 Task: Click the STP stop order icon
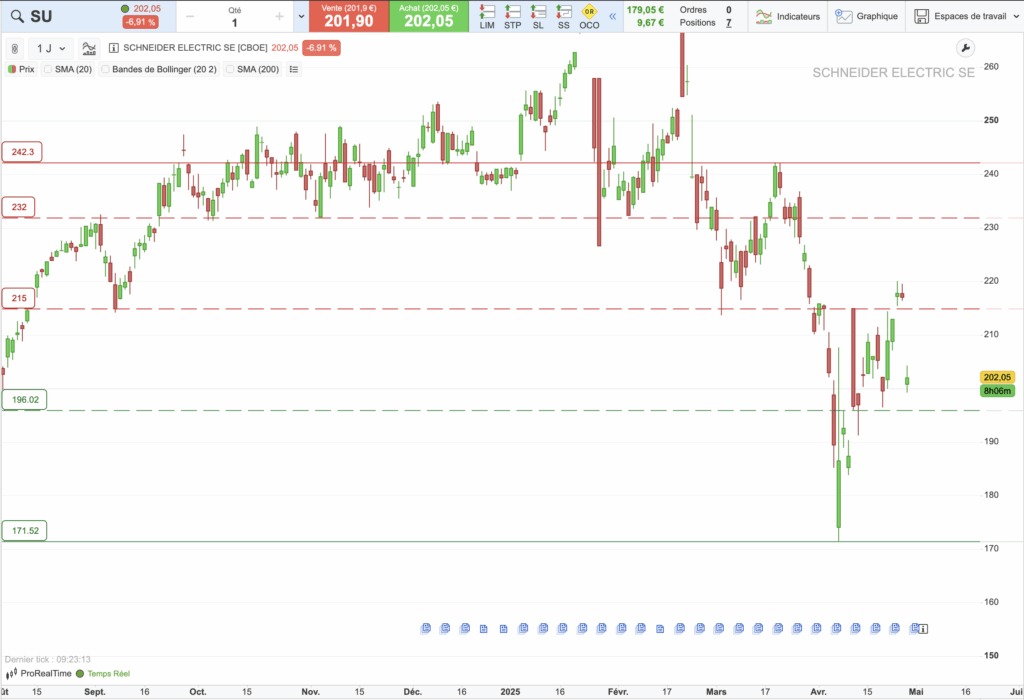click(x=513, y=16)
